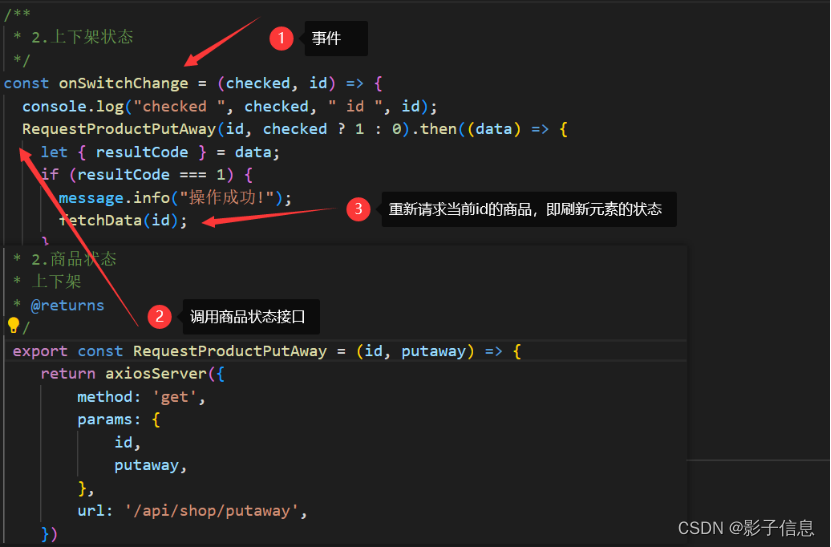Click the url property key
The image size is (831, 547).
click(x=91, y=511)
